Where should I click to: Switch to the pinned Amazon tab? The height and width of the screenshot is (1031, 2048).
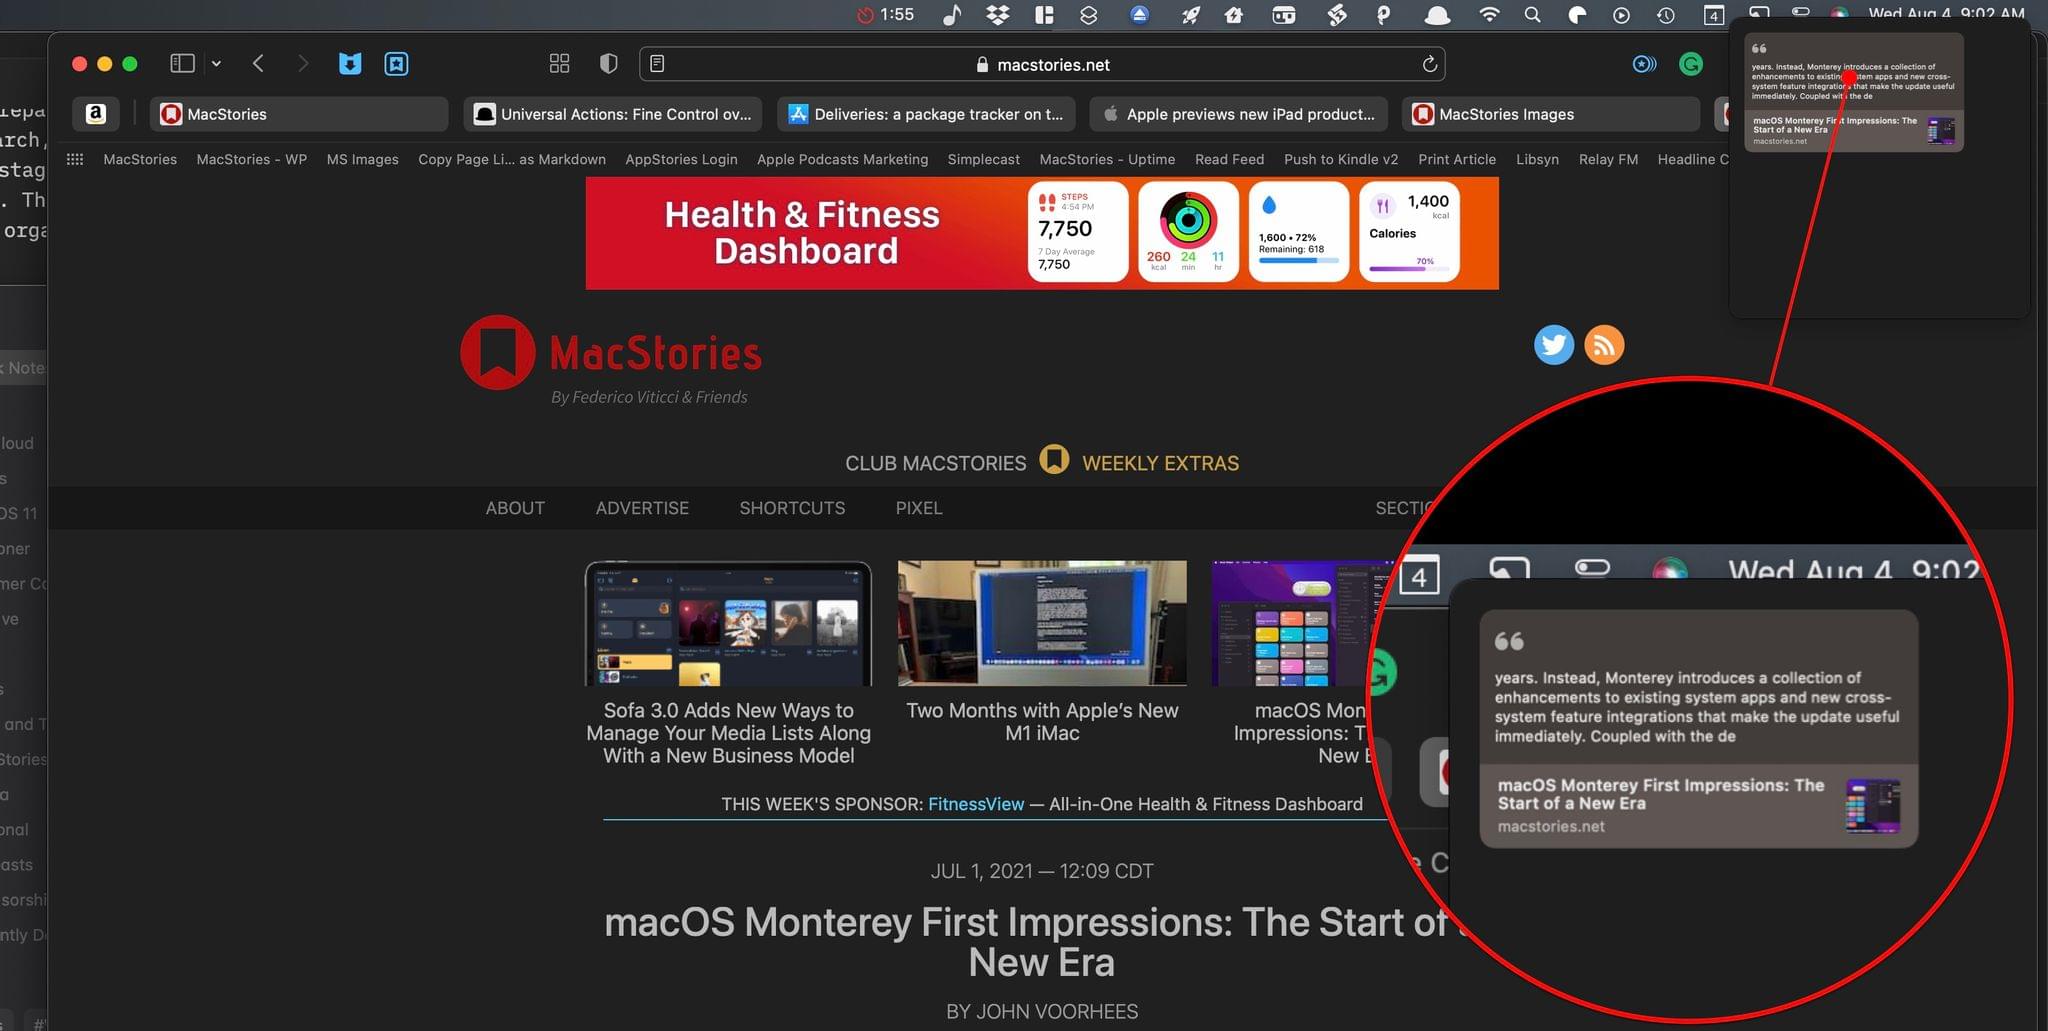(x=96, y=114)
